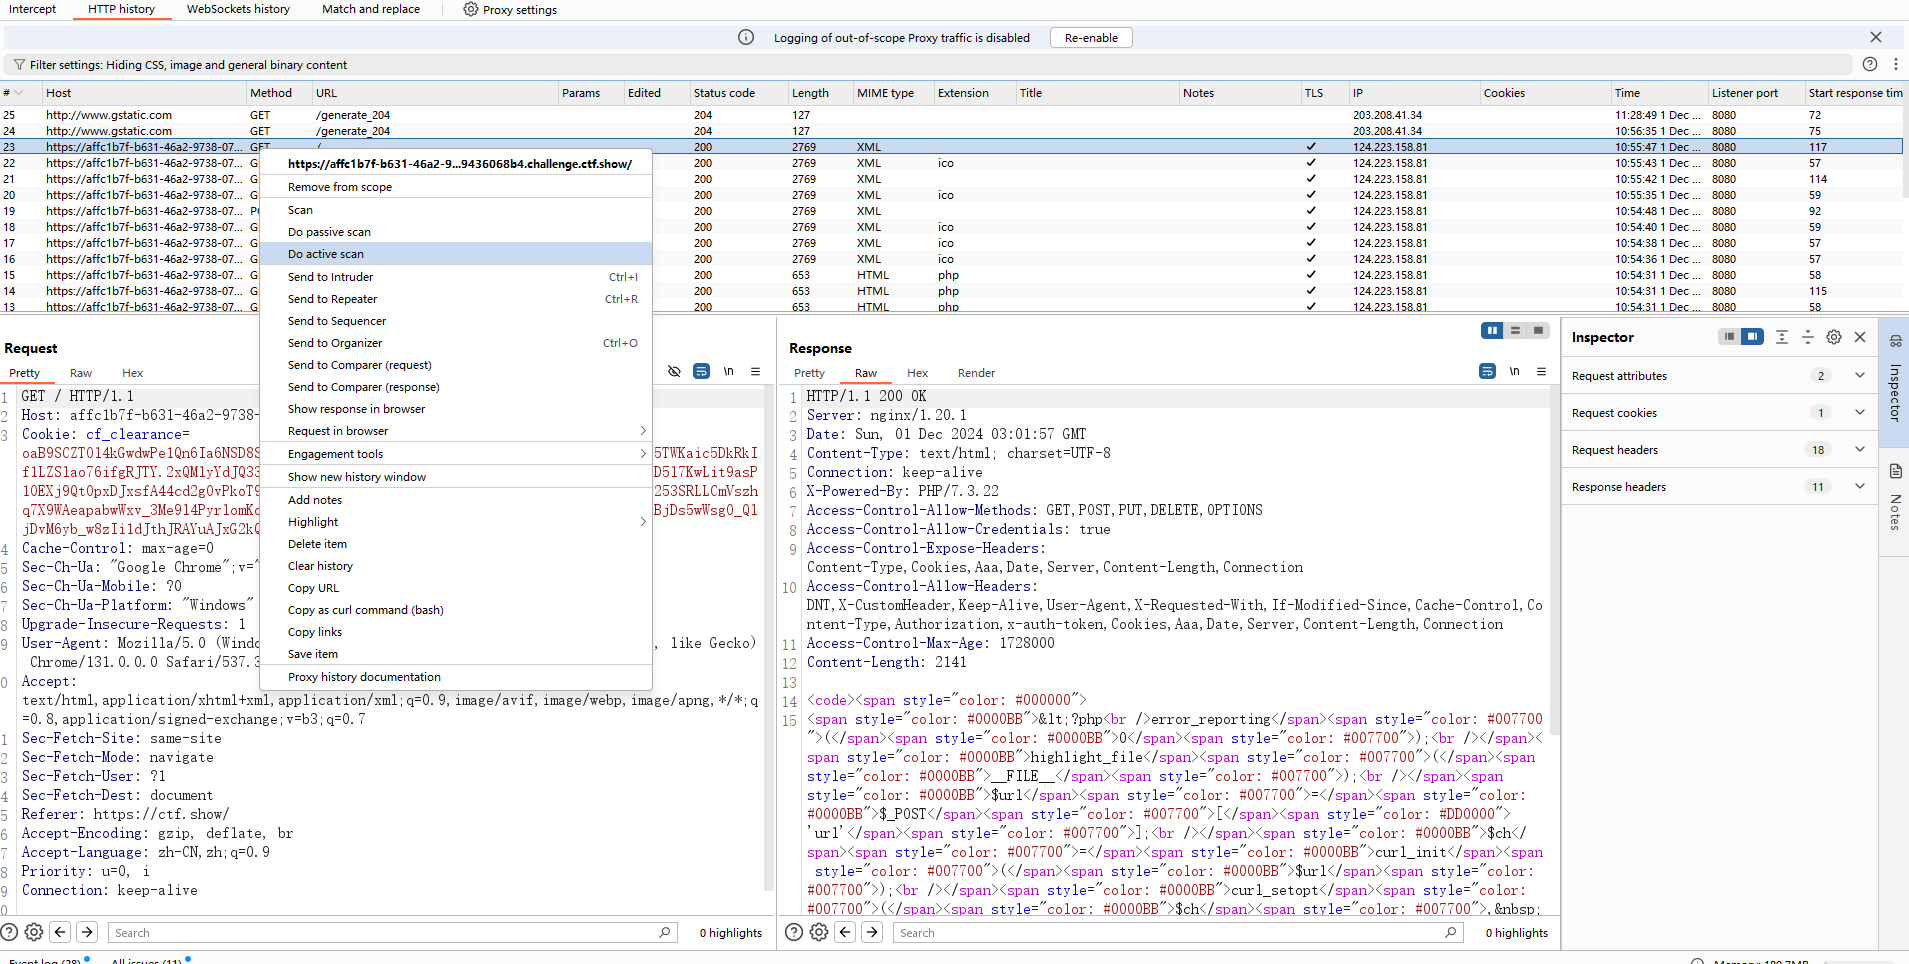The width and height of the screenshot is (1909, 964).
Task: Go to previous match in Request search
Action: coord(60,932)
